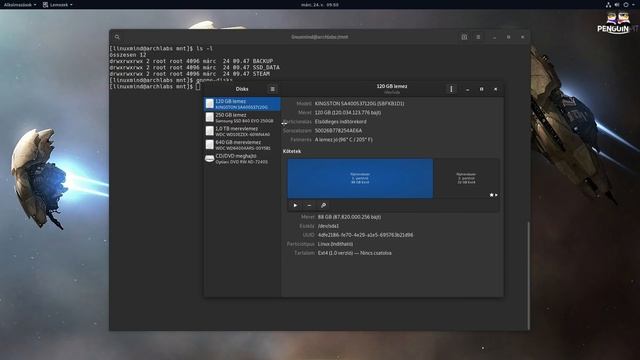Mount the selected partition with play button
The height and width of the screenshot is (360, 640).
pyautogui.click(x=295, y=205)
